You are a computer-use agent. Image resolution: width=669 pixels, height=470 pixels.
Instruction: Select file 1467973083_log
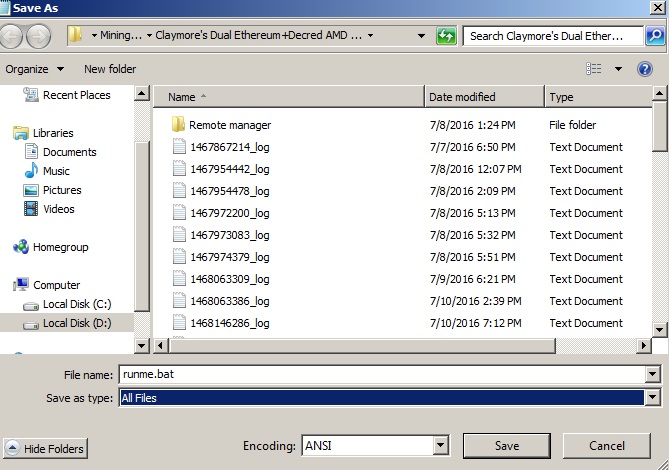click(x=230, y=235)
